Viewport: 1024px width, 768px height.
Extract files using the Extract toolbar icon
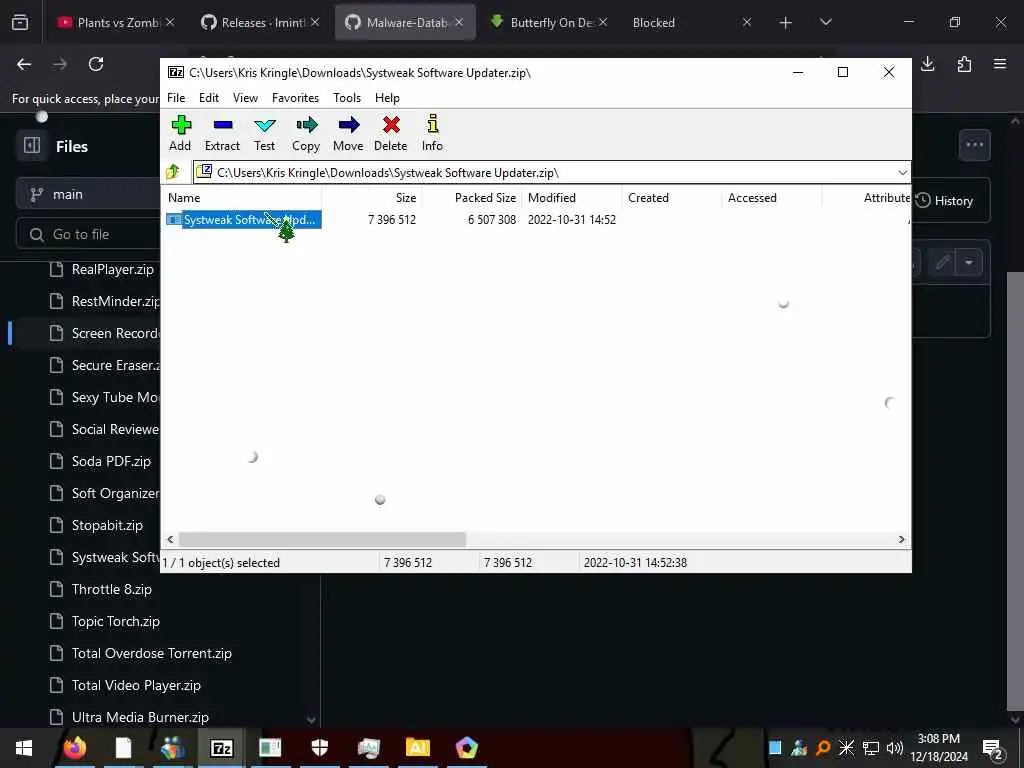(222, 134)
